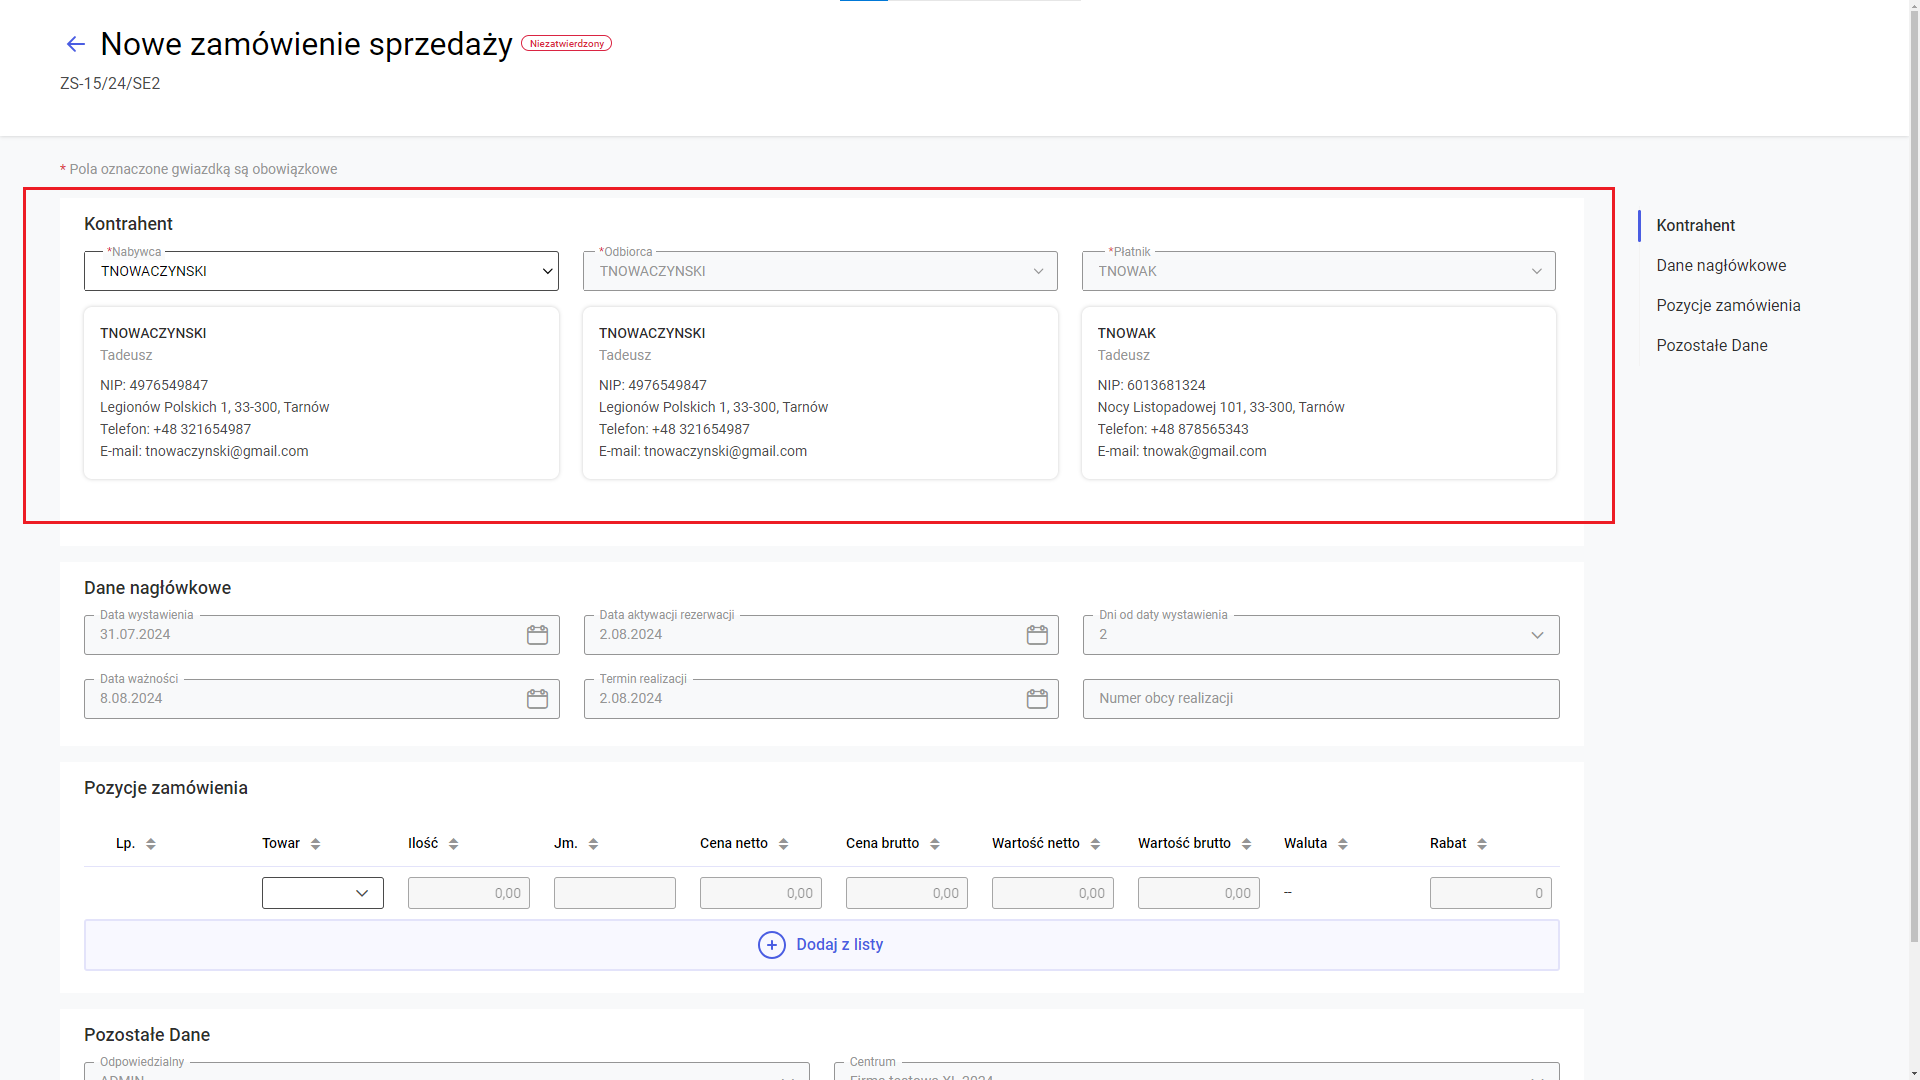1920x1080 pixels.
Task: Open calendar for Data wystawienia
Action: point(537,635)
